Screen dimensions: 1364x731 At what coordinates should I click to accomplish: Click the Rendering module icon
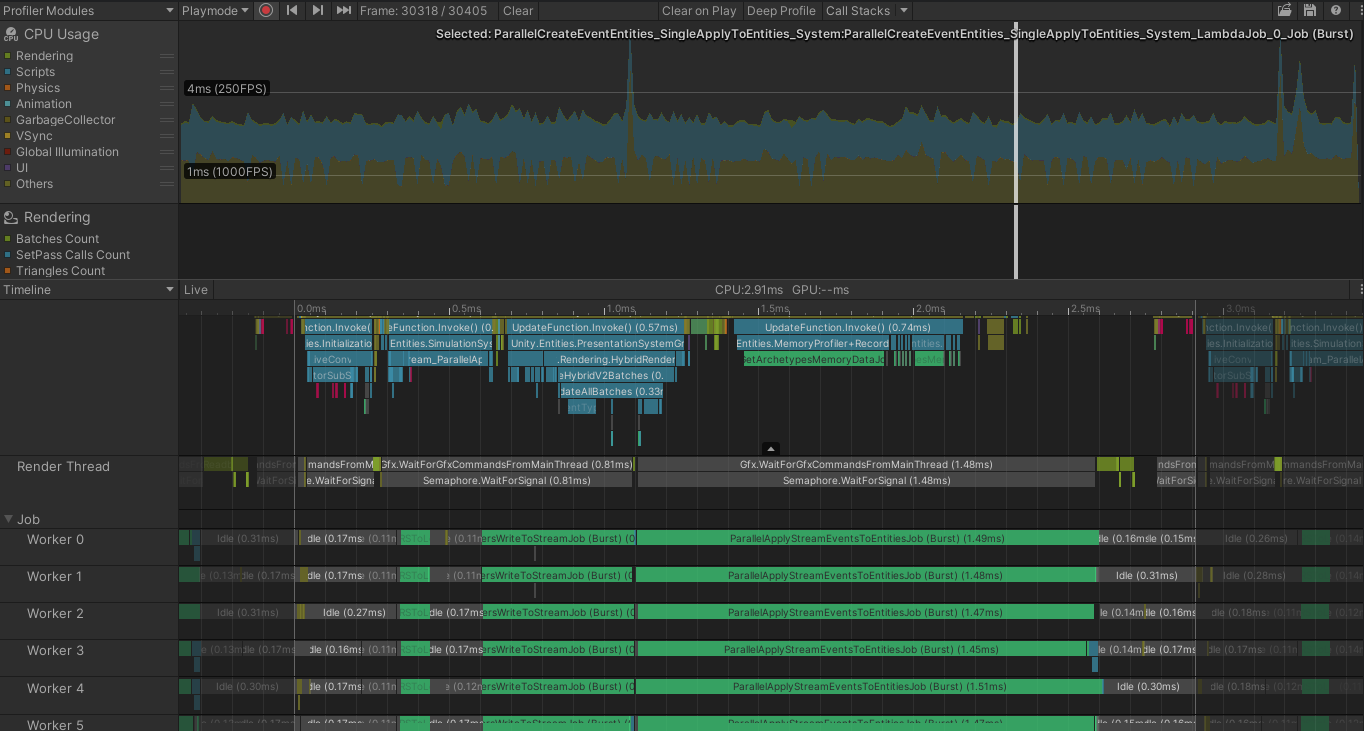pos(9,216)
